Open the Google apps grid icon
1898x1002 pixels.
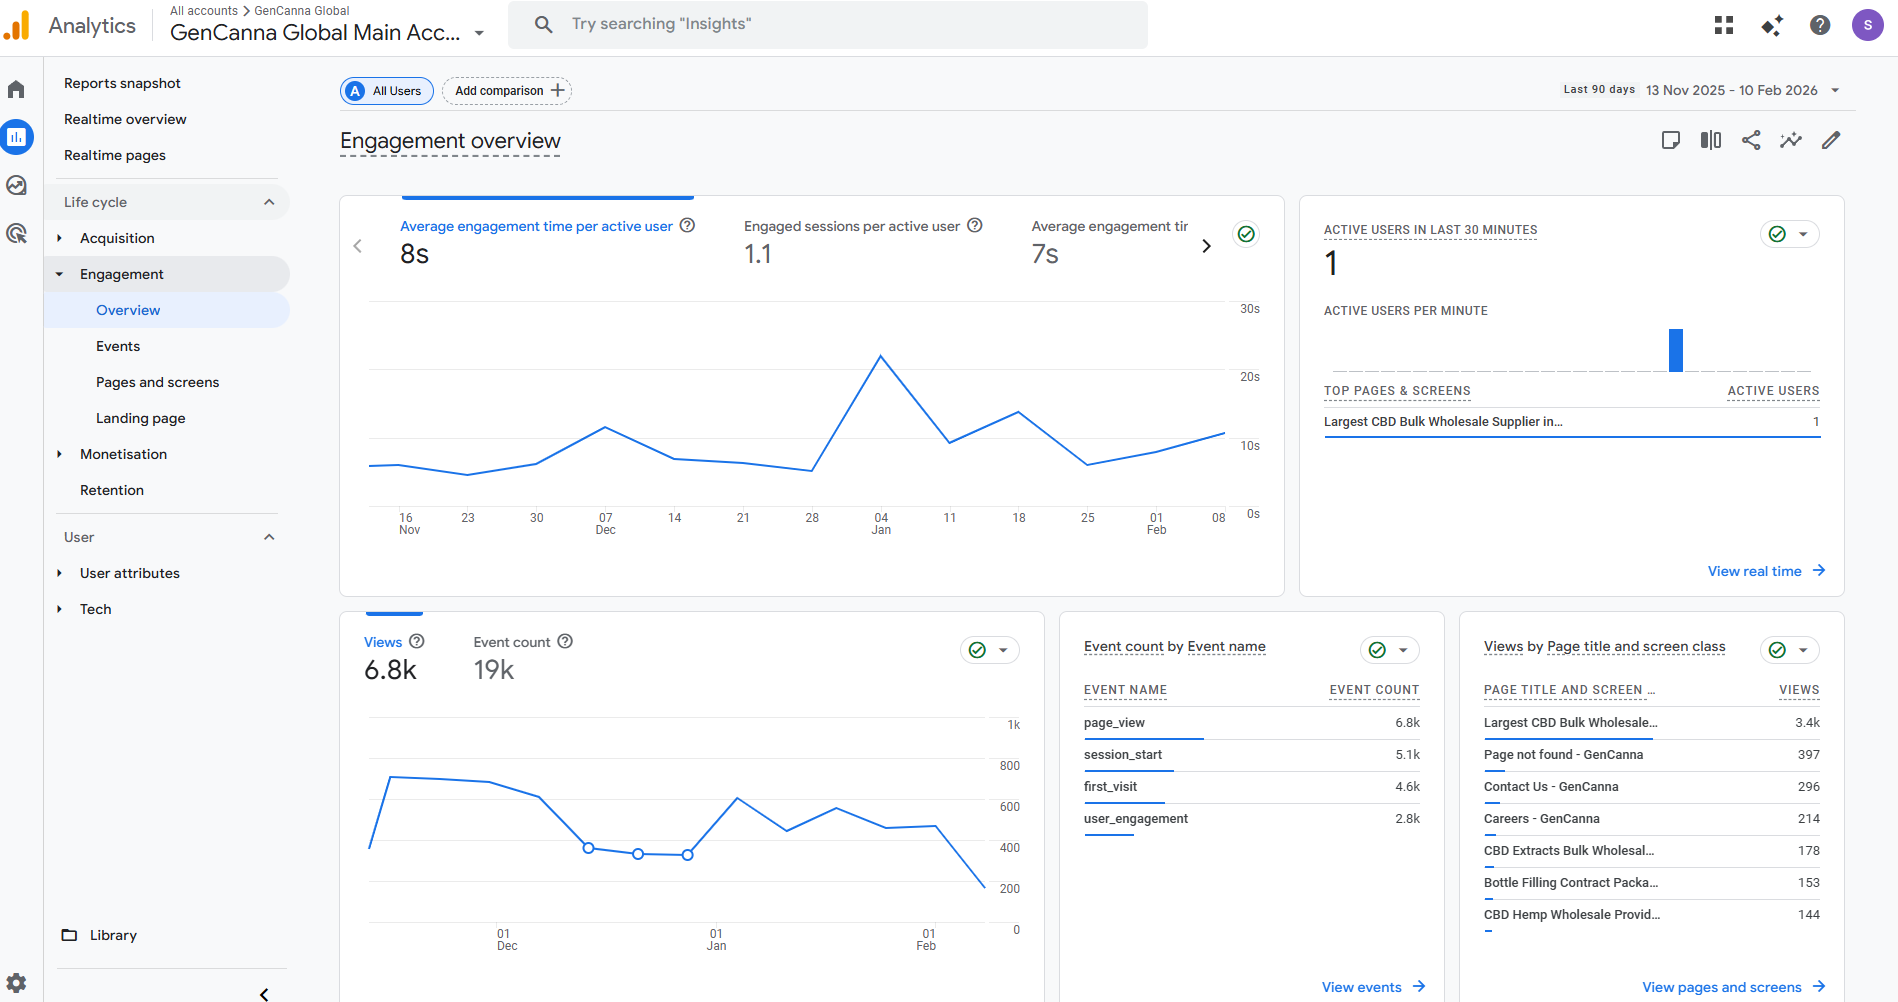pos(1724,25)
